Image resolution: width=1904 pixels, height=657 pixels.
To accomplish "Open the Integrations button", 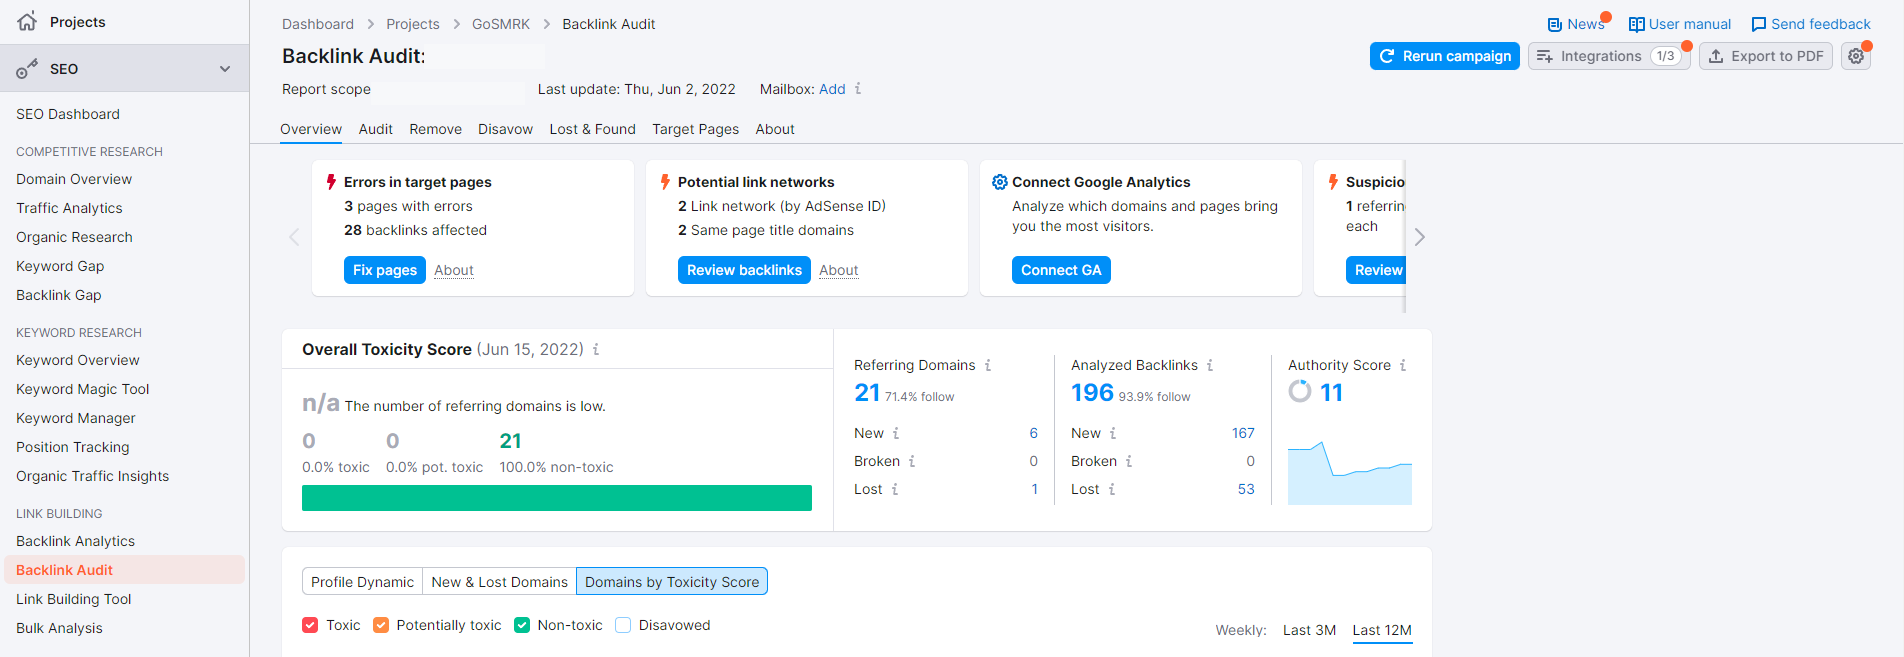I will [1609, 56].
